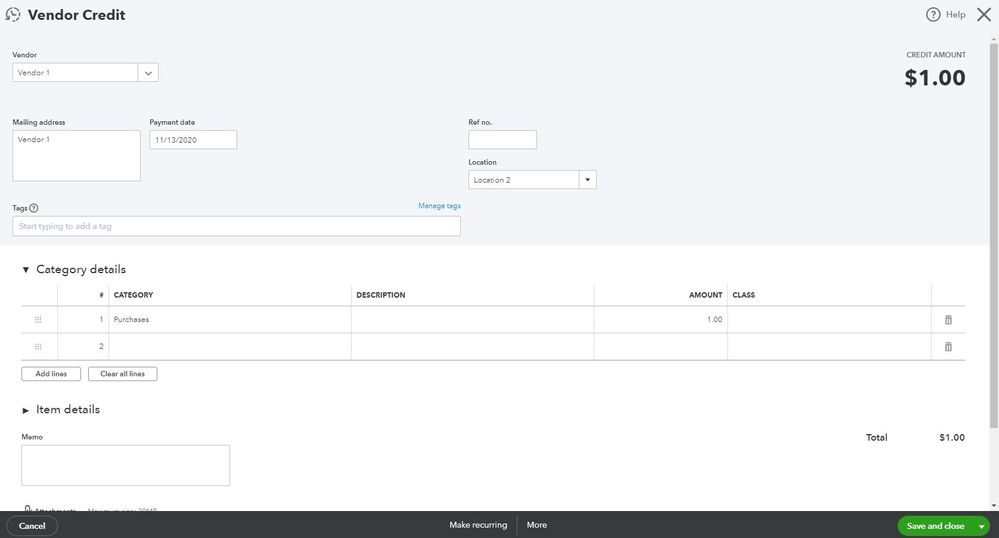
Task: Delete line 1 with trash icon
Action: (948, 320)
